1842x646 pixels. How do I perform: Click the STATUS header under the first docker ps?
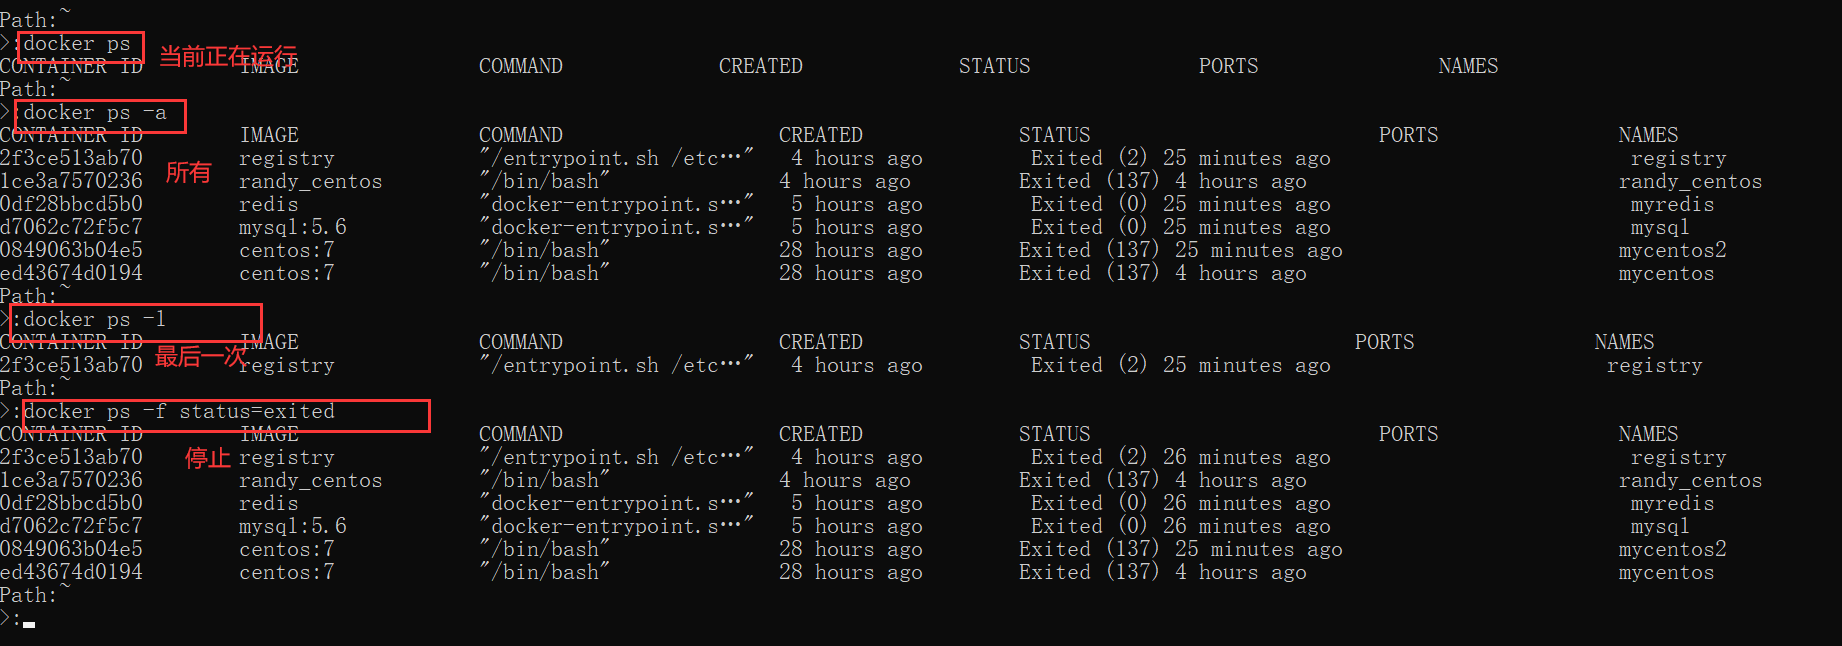(994, 67)
